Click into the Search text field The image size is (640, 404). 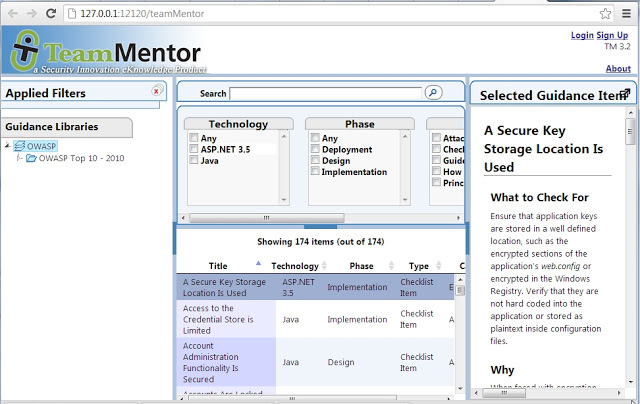coord(325,93)
